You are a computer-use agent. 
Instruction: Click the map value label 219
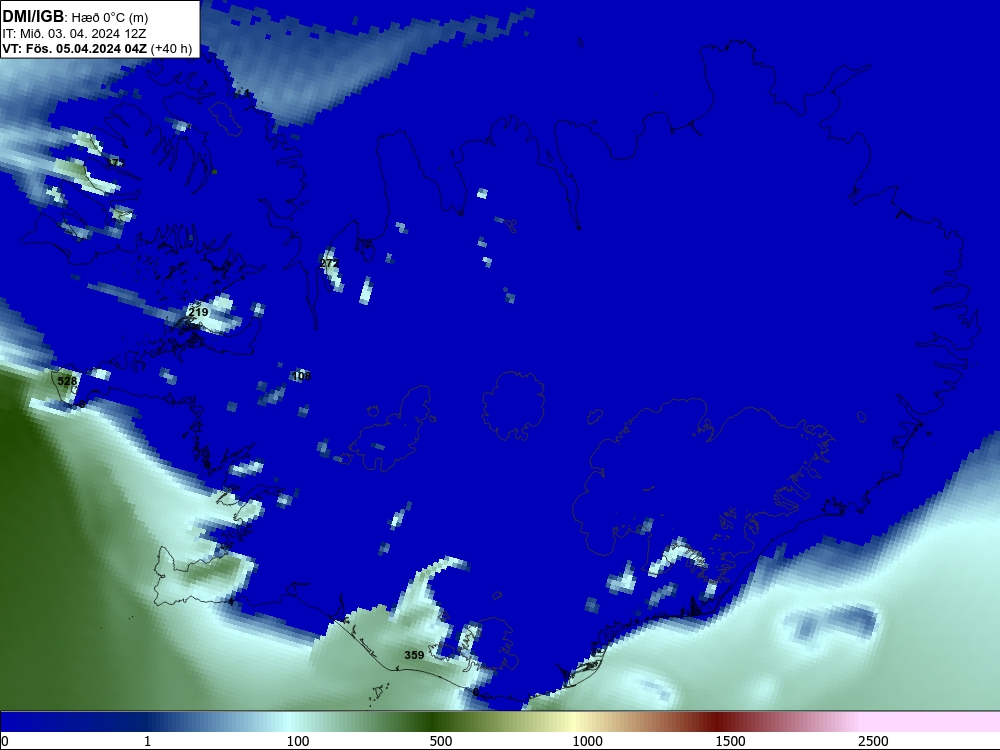coord(198,312)
